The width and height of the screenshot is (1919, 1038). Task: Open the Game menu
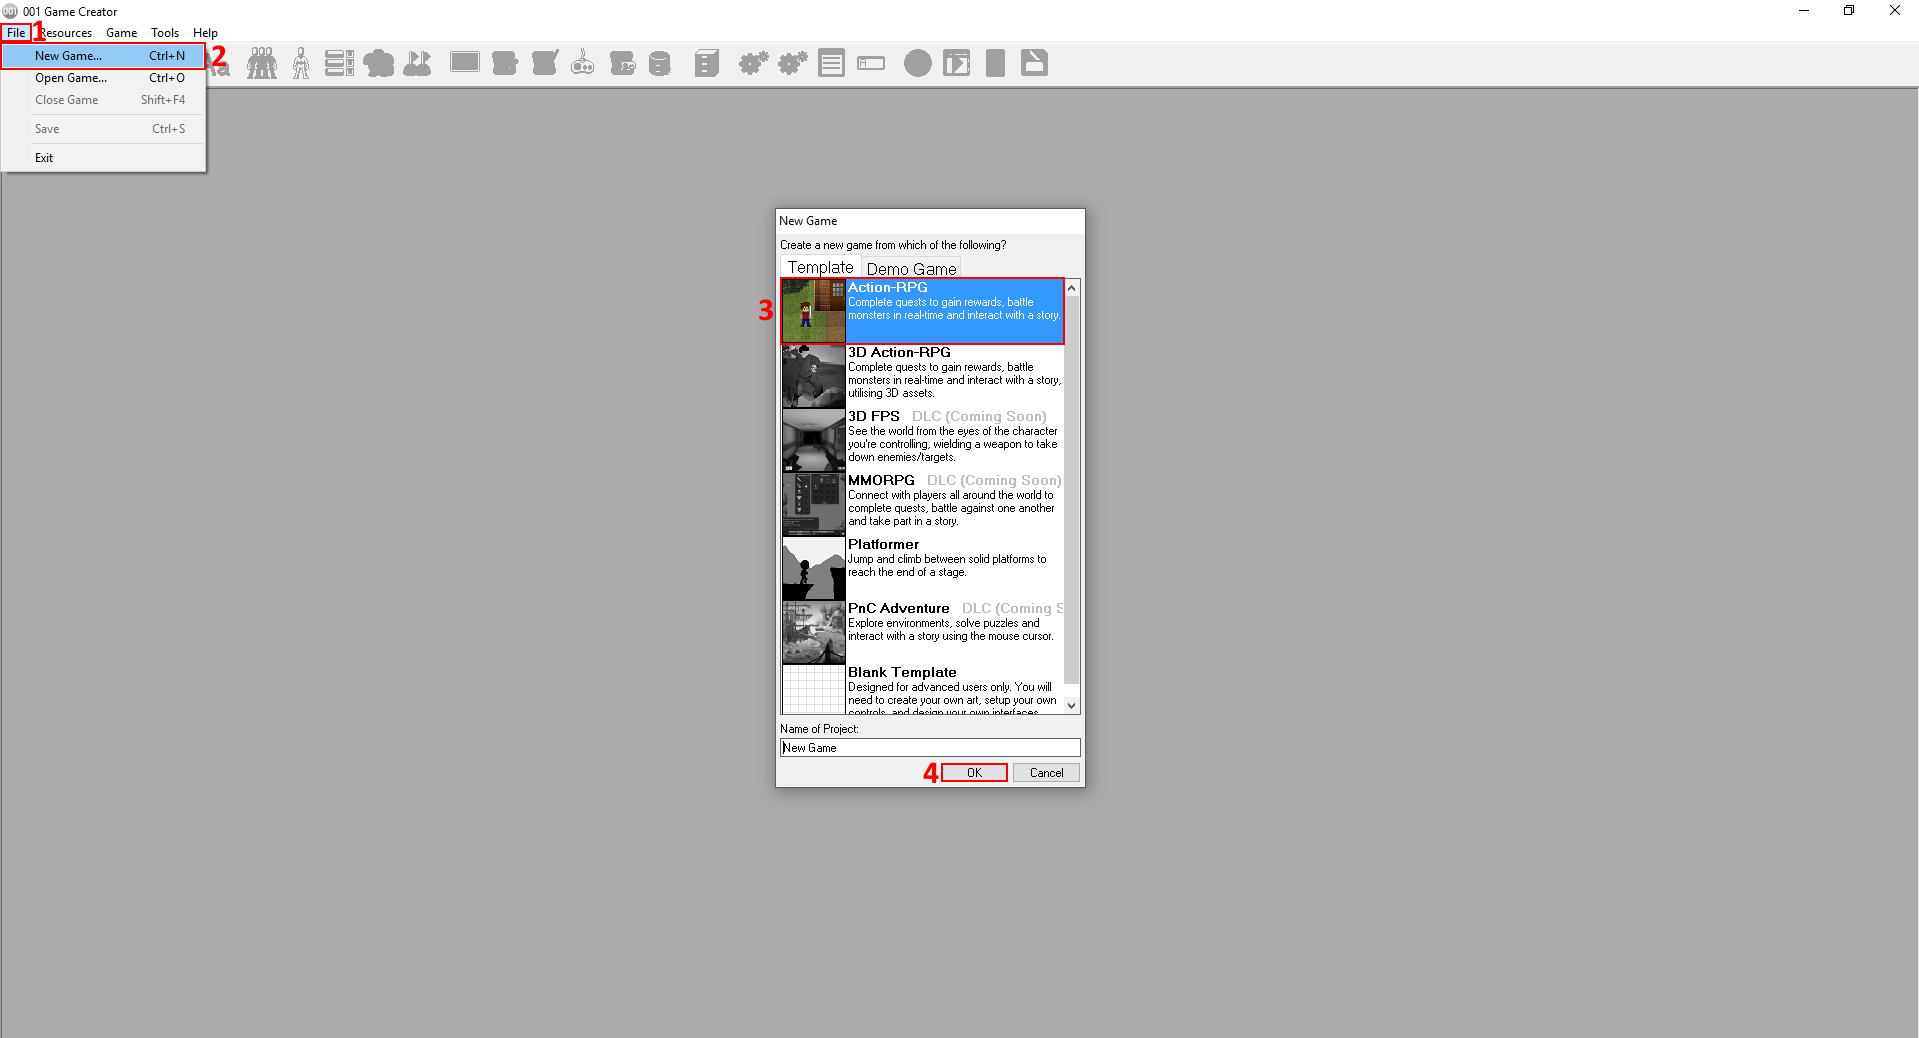point(122,33)
